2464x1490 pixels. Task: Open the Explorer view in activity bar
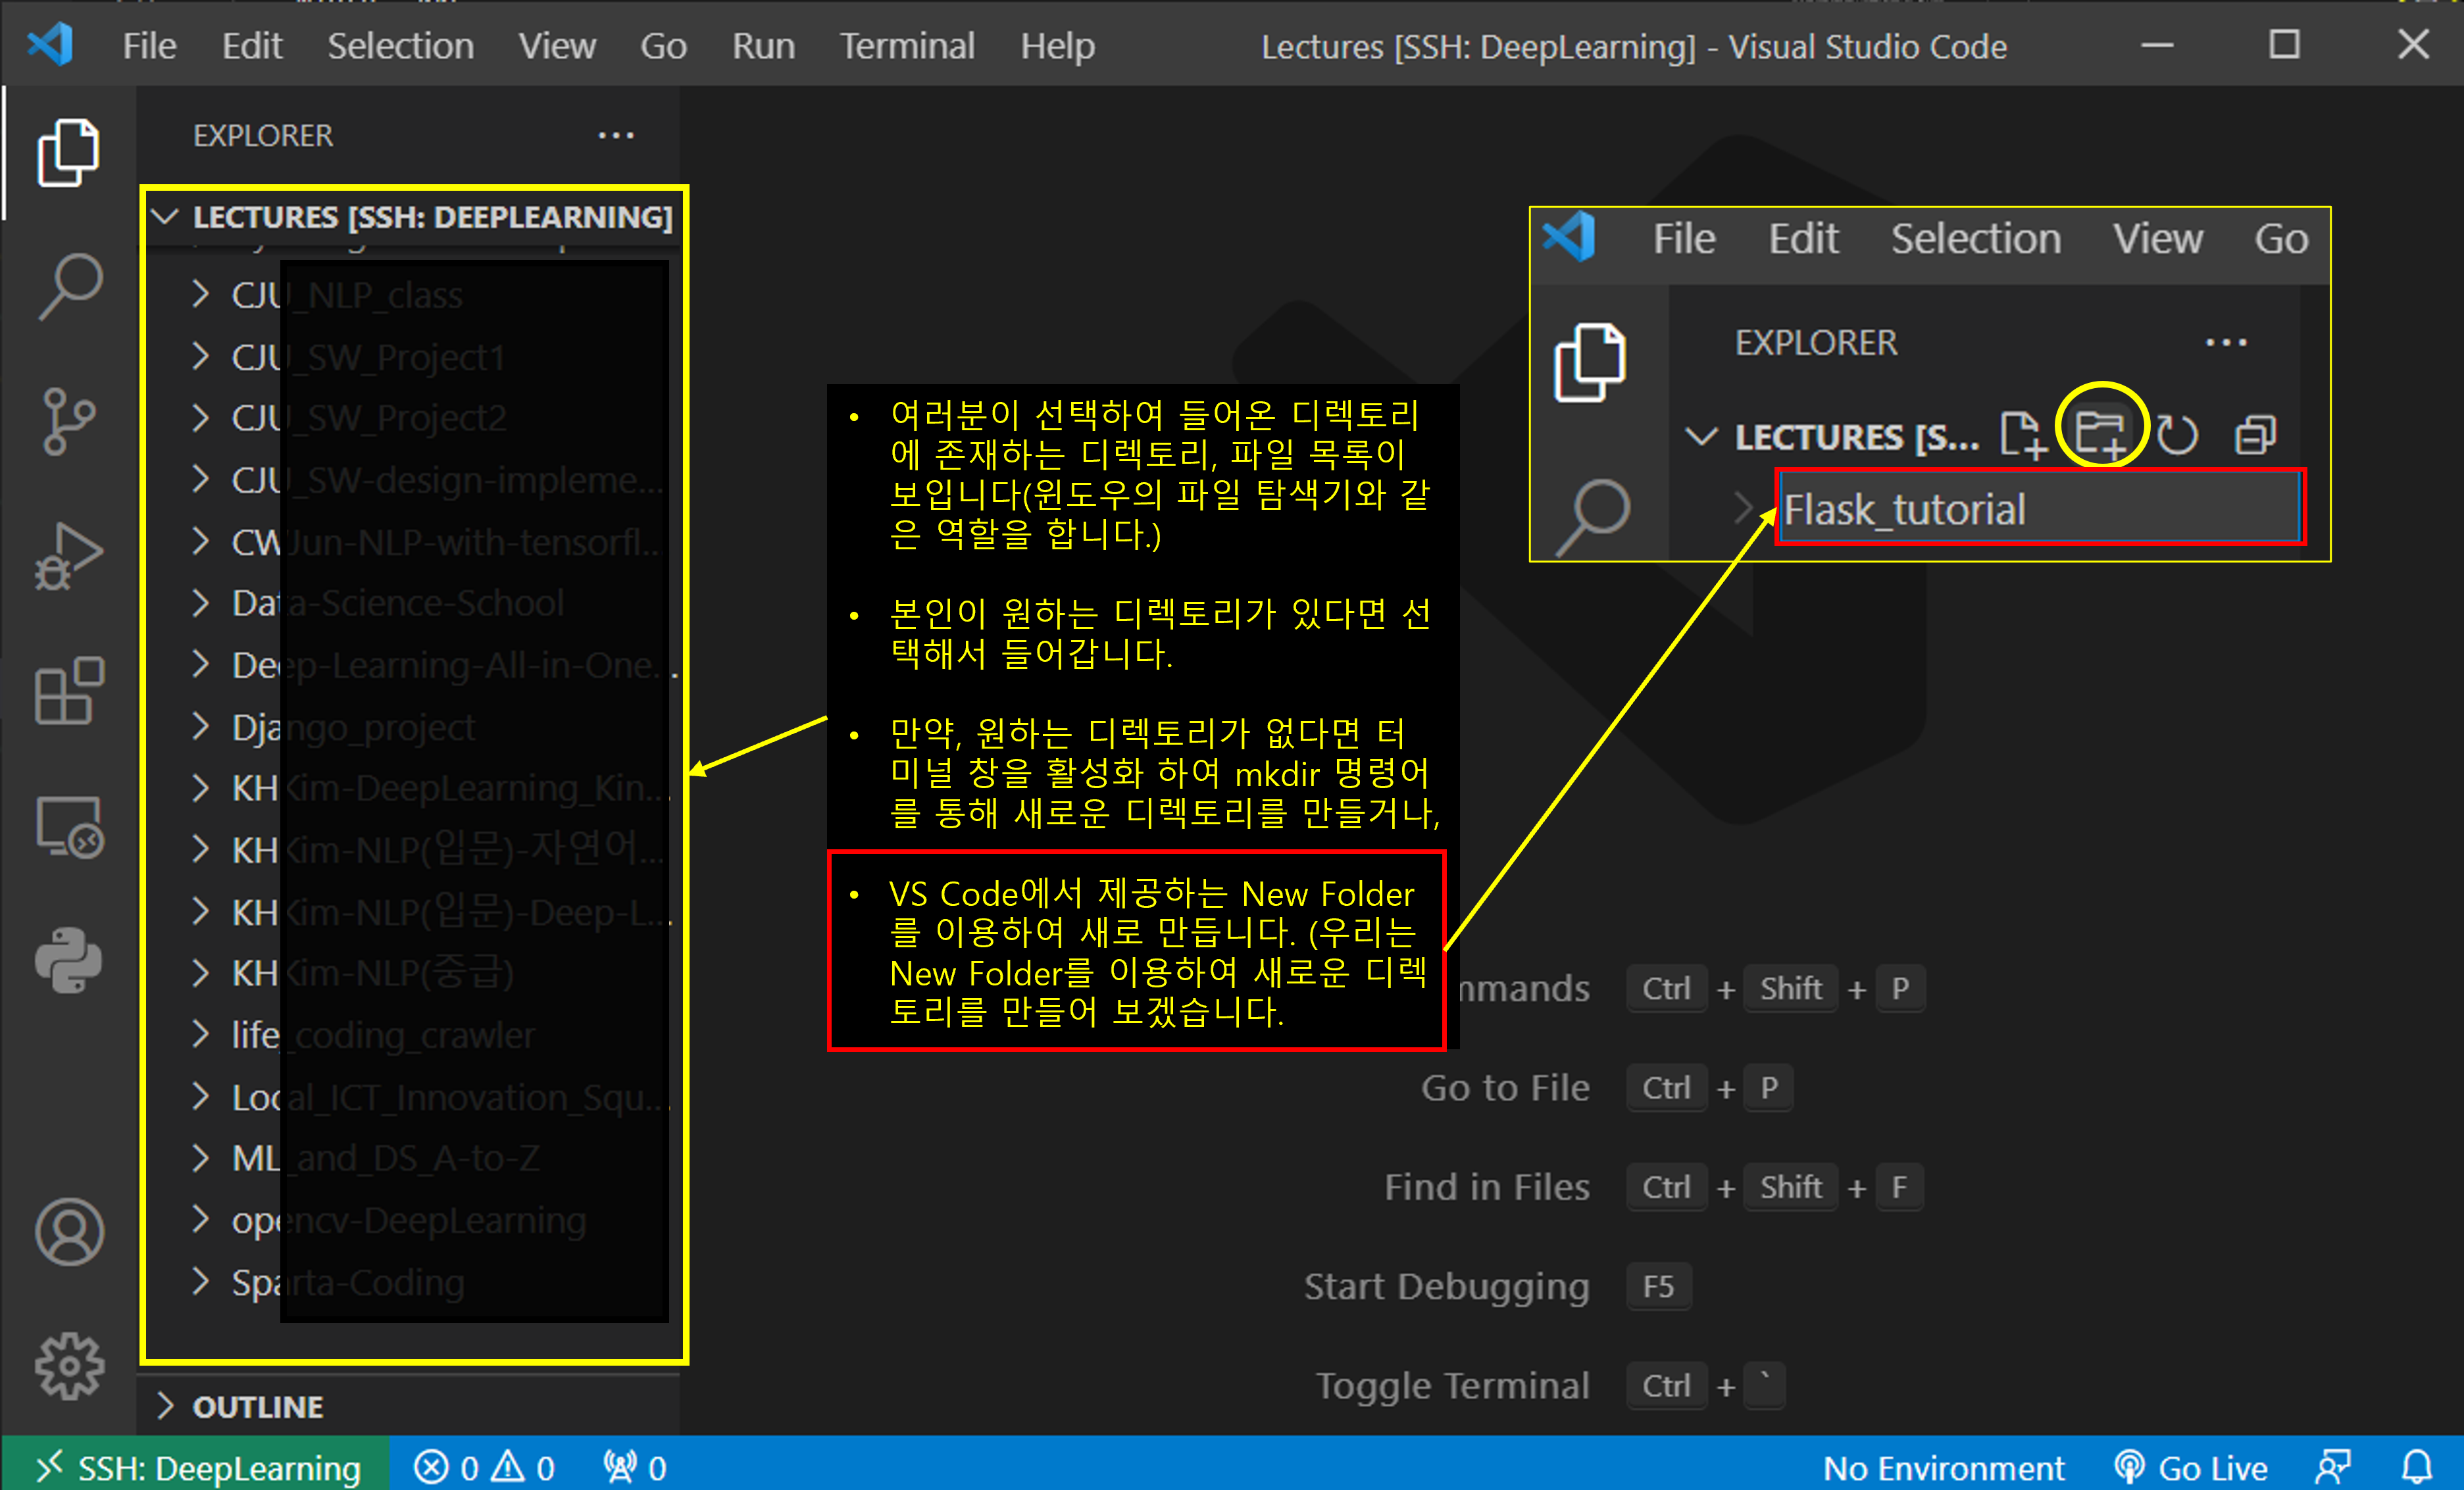click(68, 152)
